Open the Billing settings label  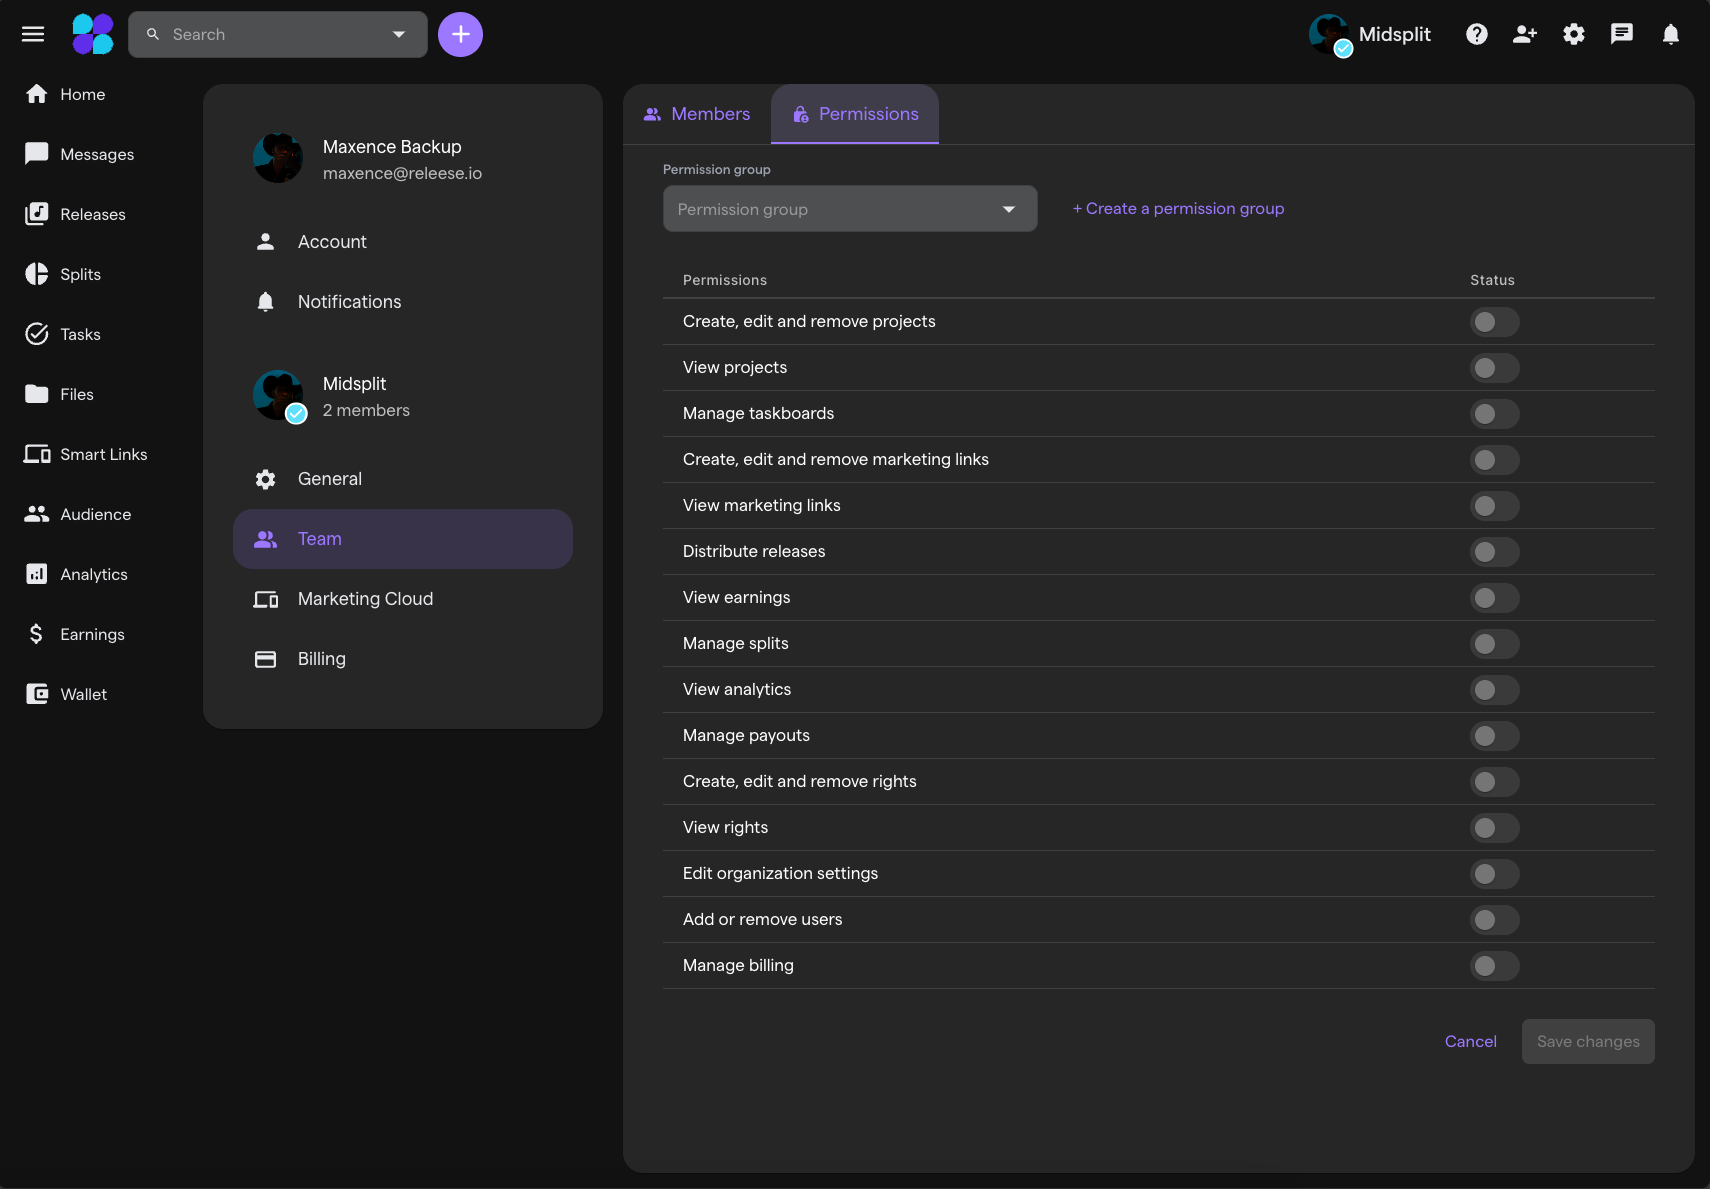pyautogui.click(x=322, y=659)
